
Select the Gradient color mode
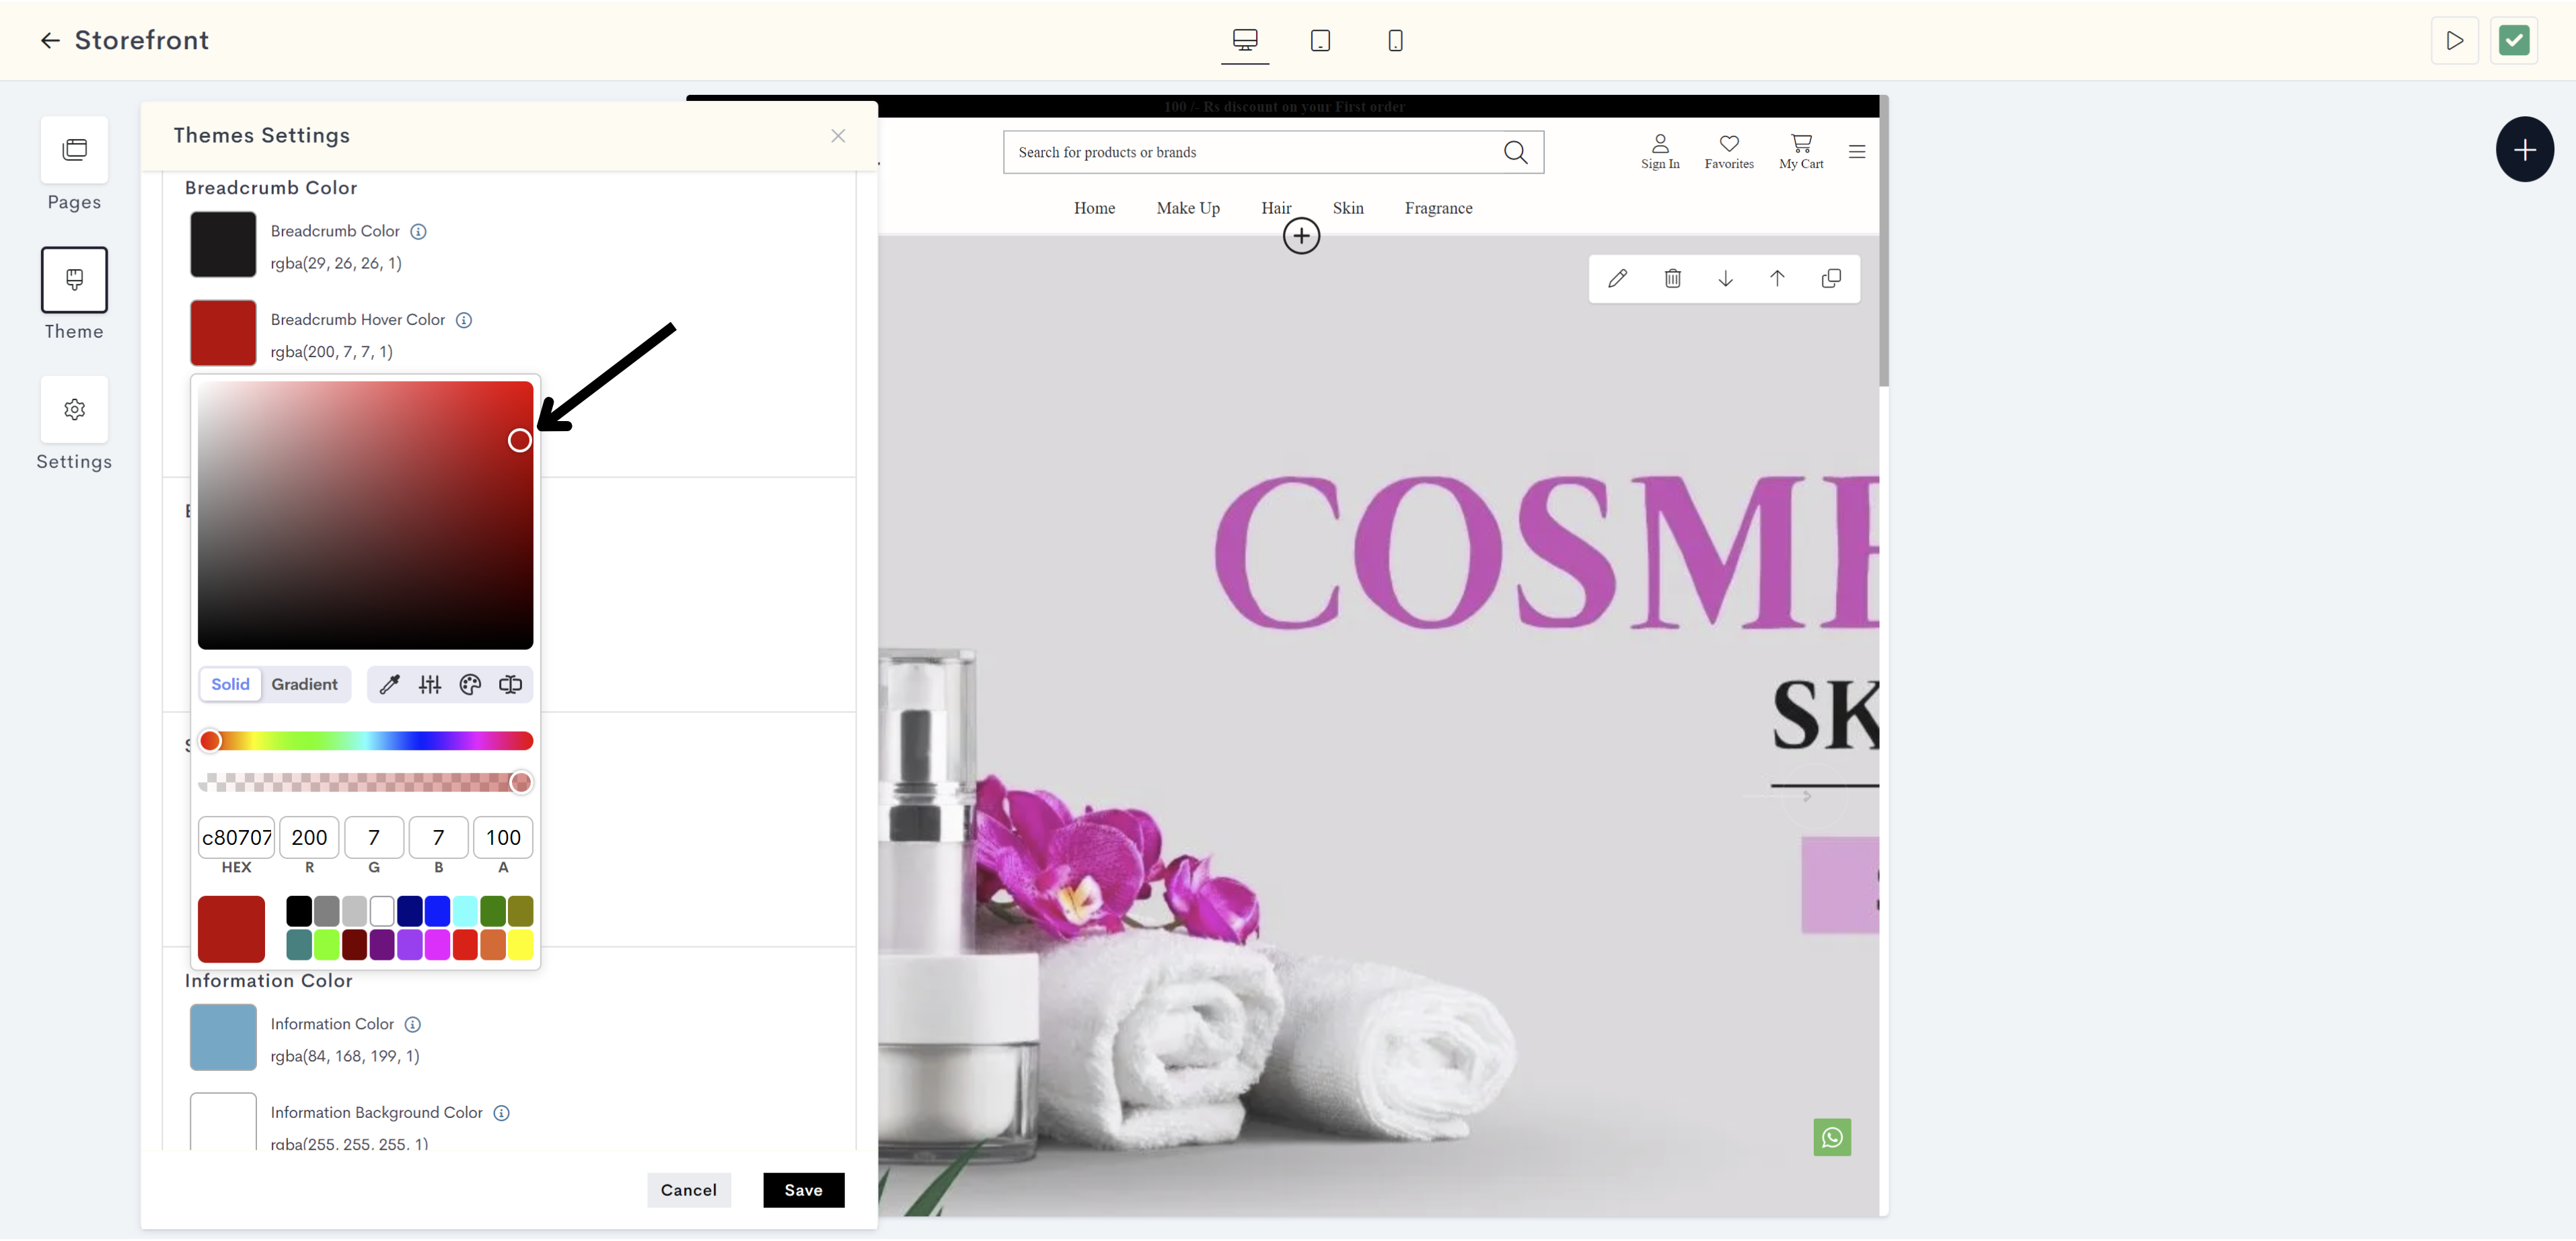pyautogui.click(x=304, y=684)
